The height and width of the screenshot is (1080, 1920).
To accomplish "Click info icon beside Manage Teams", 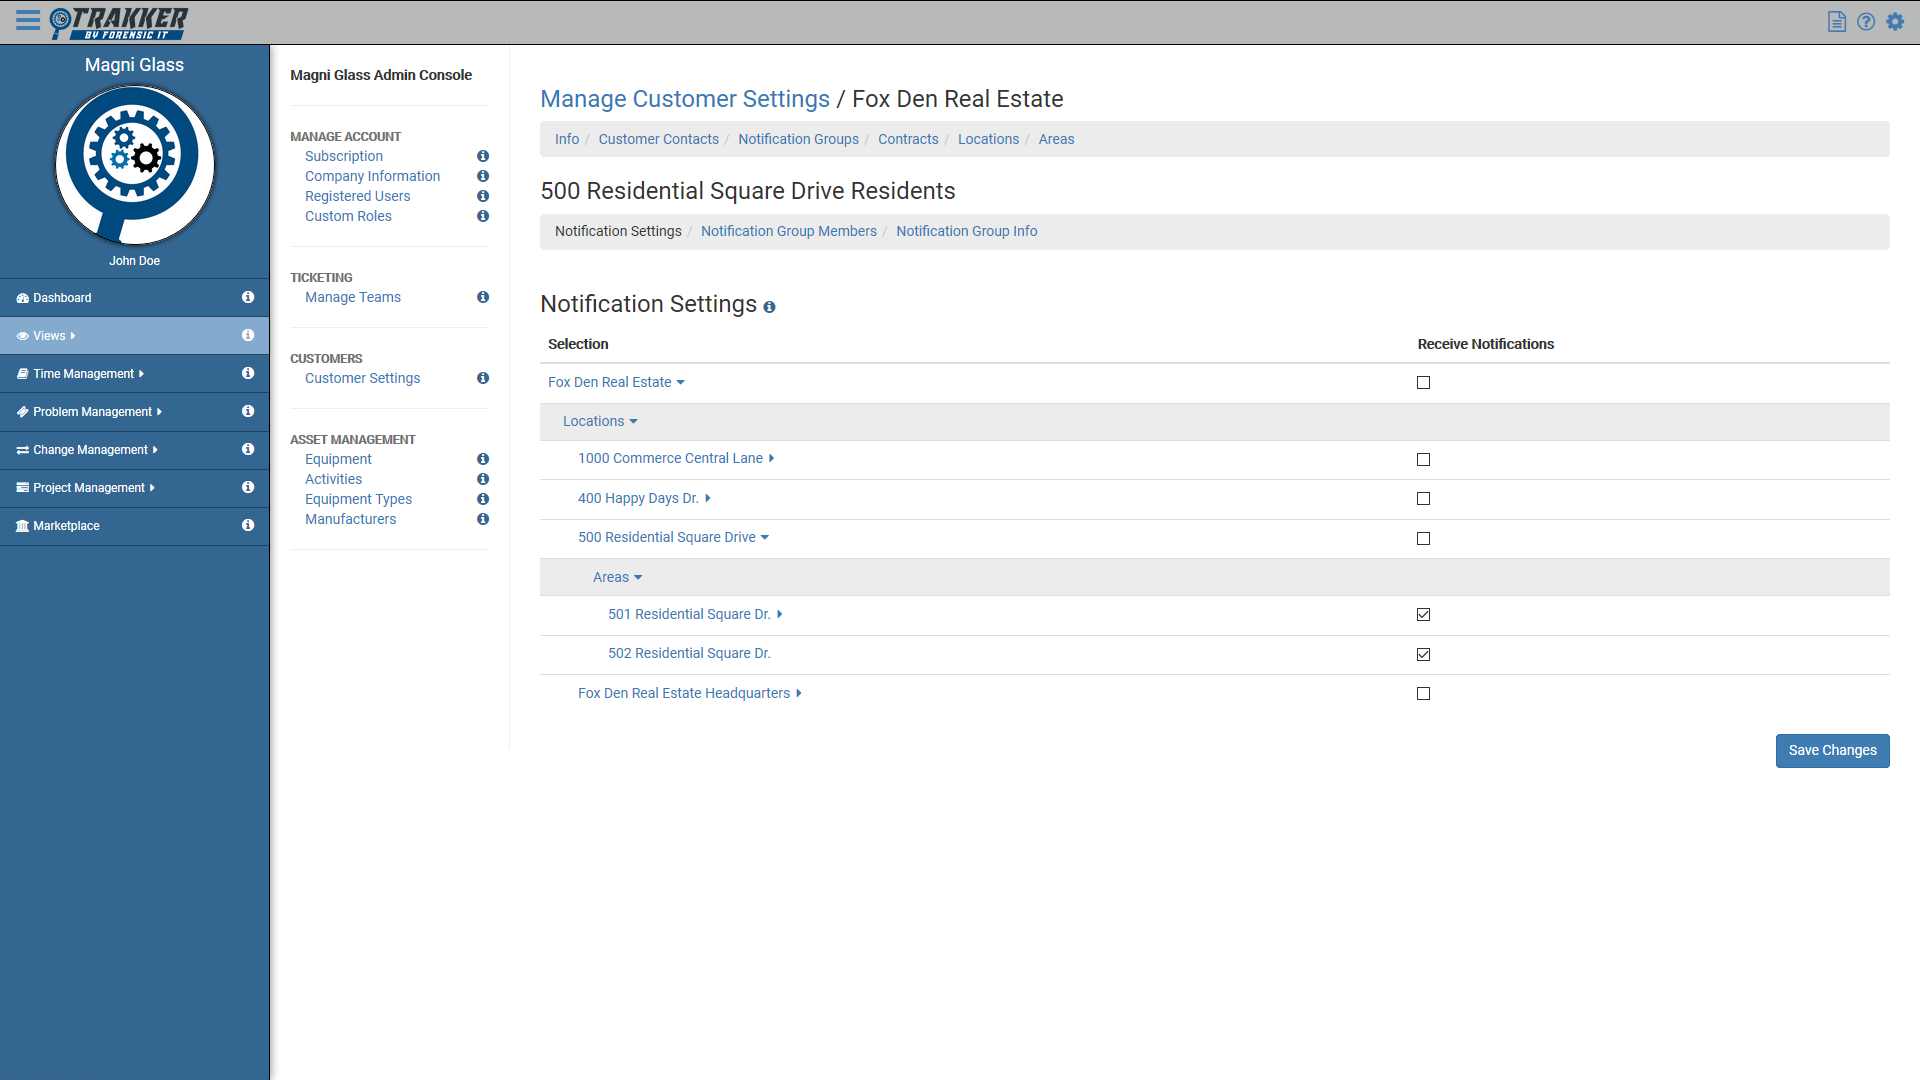I will click(483, 297).
